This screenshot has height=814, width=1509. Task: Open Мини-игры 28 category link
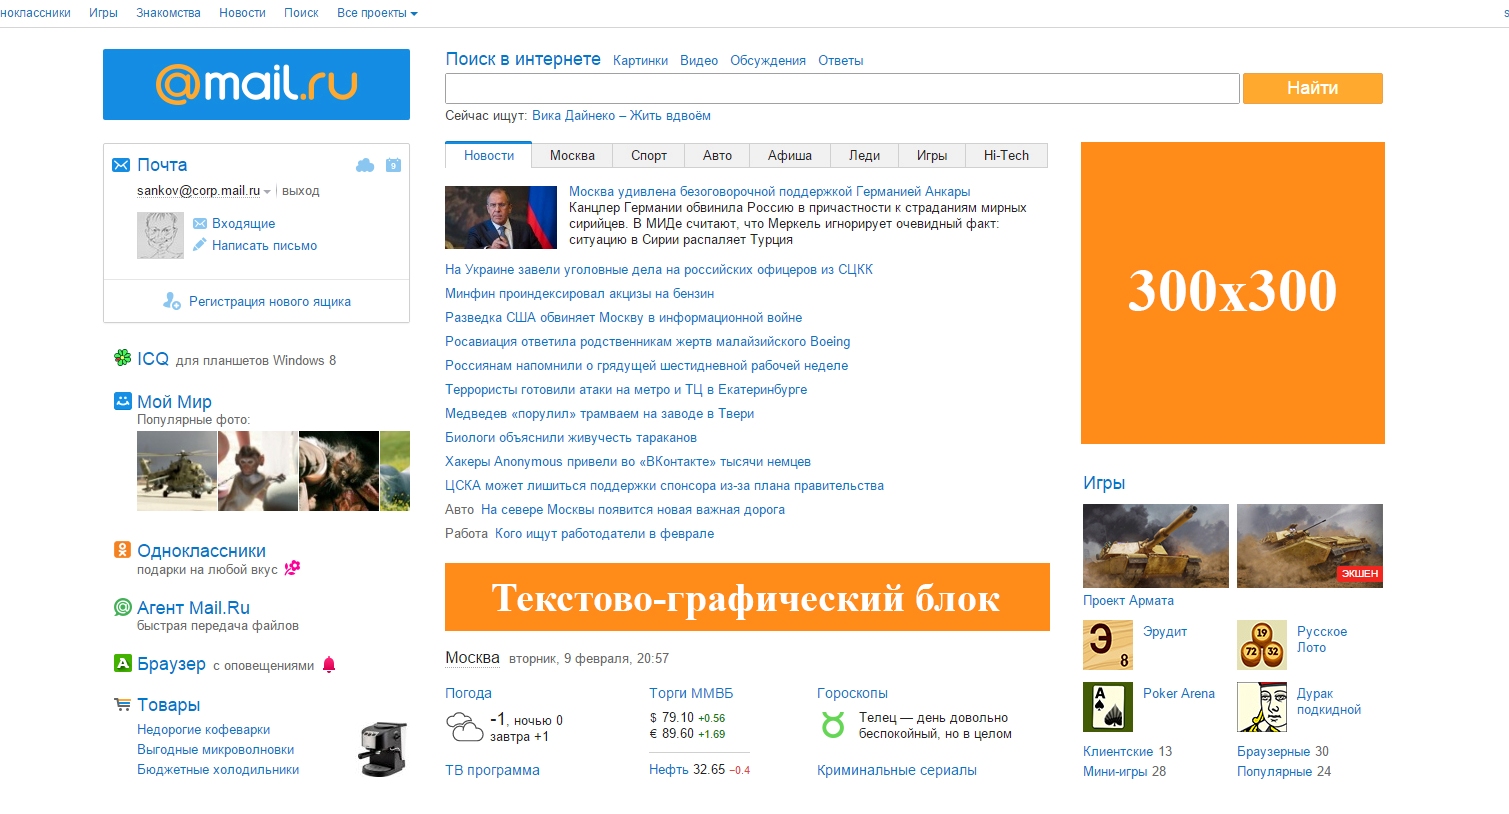pos(1124,771)
